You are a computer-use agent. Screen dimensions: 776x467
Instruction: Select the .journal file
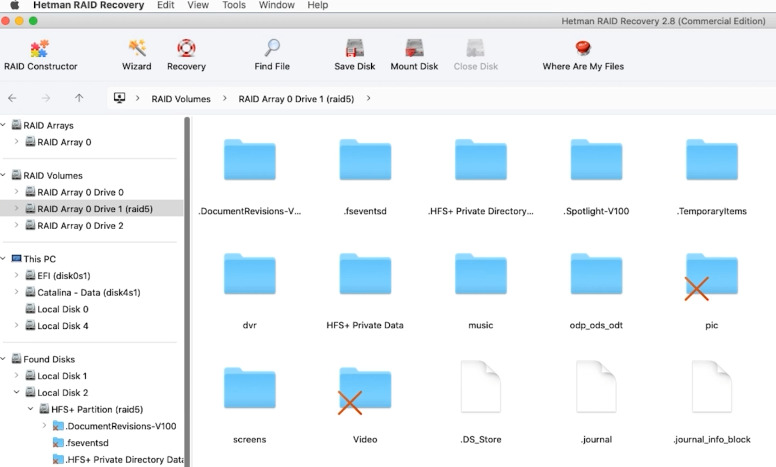coord(596,387)
